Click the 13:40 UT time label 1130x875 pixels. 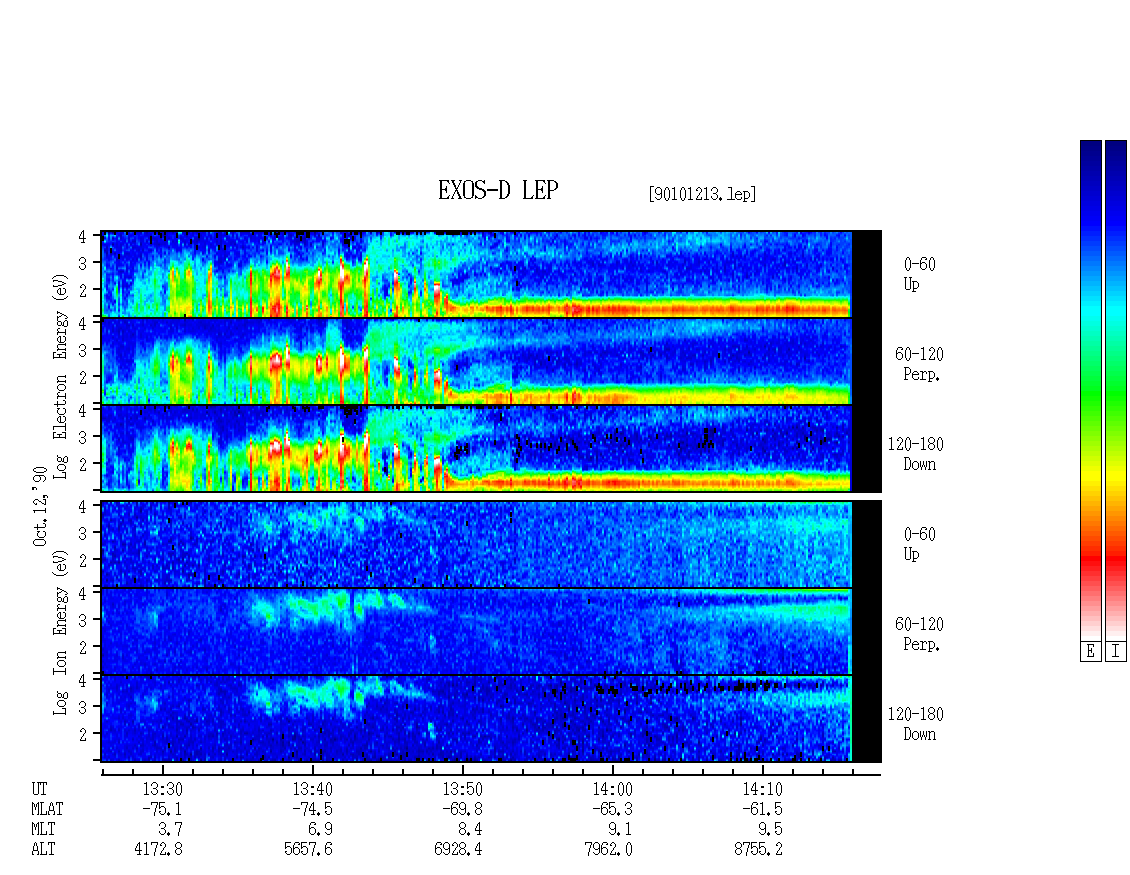312,789
